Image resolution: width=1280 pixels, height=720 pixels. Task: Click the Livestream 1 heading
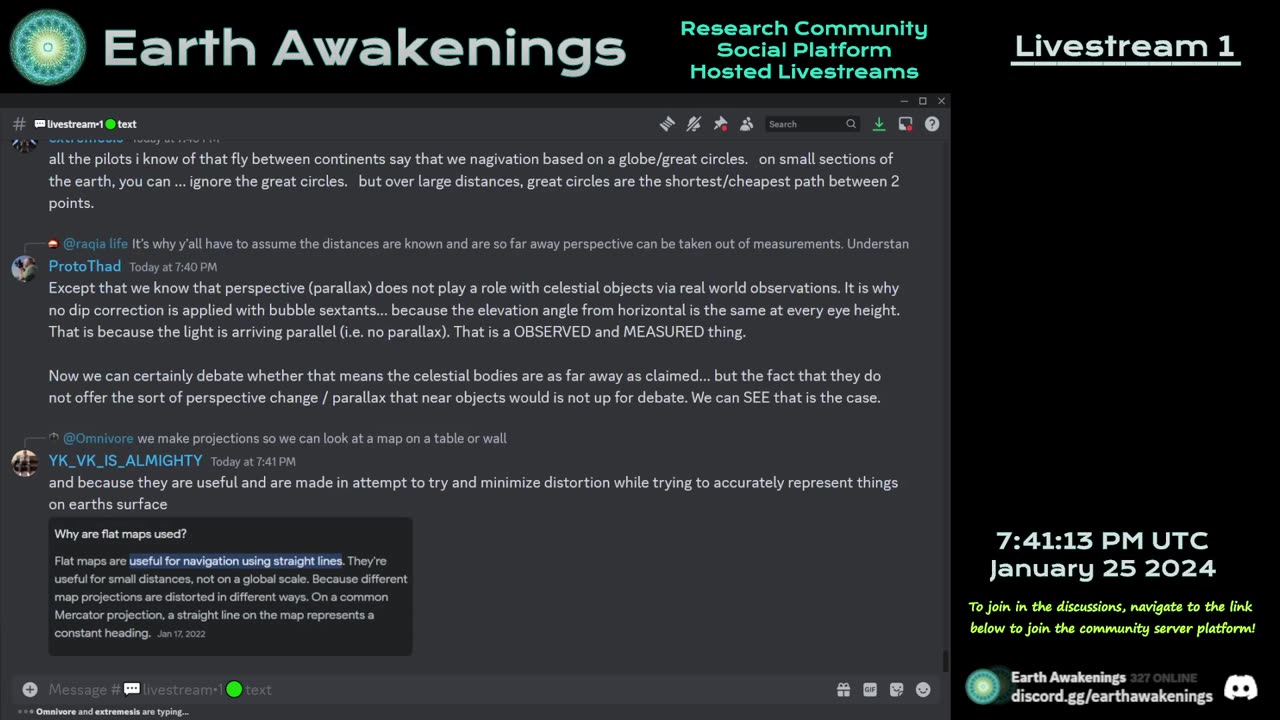[1125, 46]
